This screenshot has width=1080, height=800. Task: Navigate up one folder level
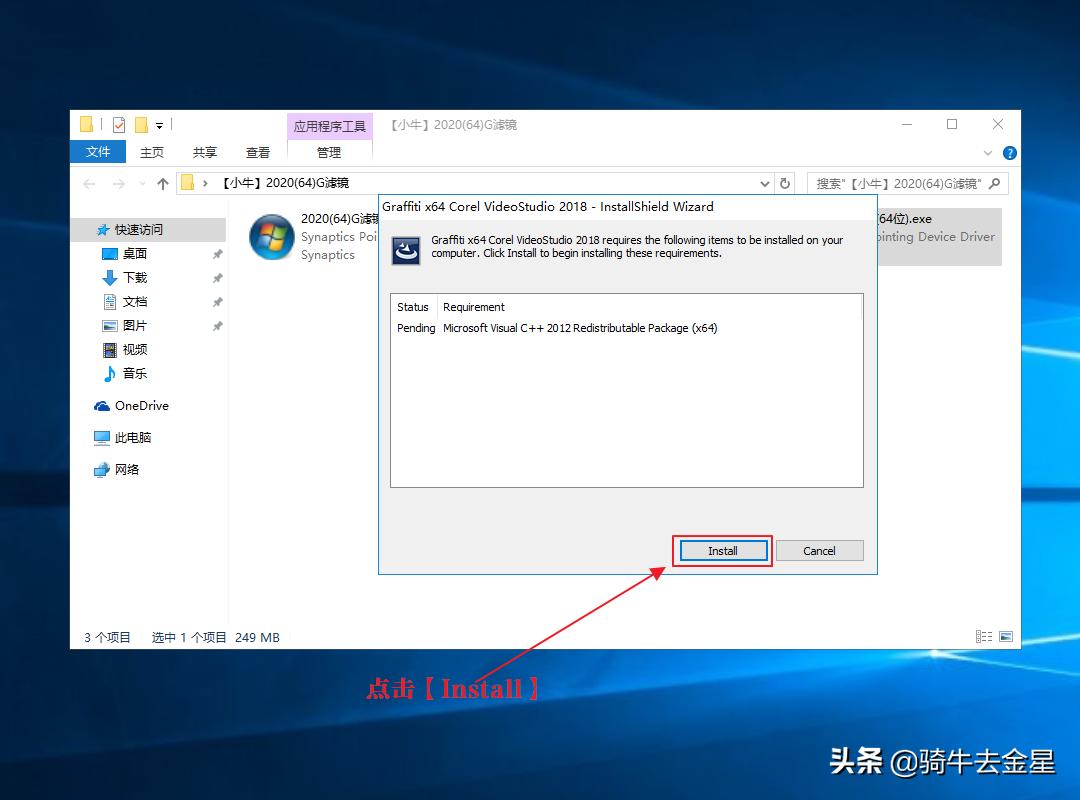[163, 183]
